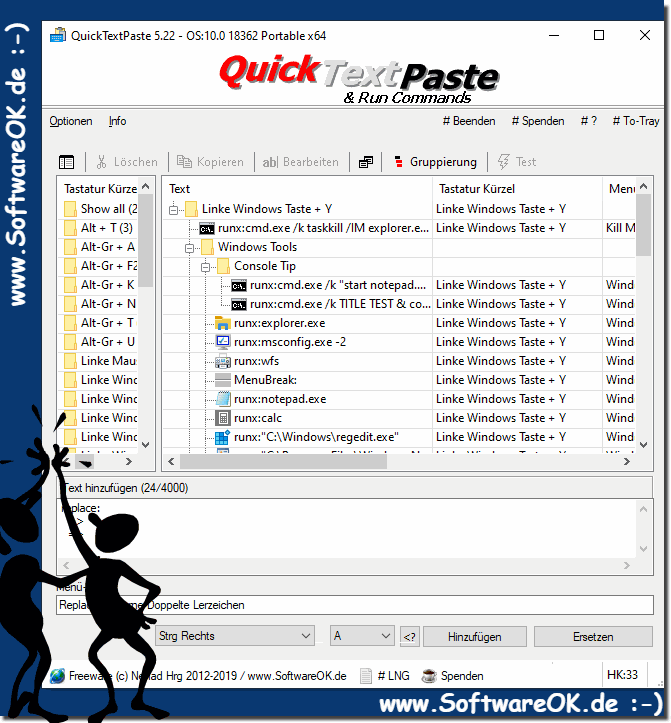Click the runx:msconfig.exe icon
This screenshot has width=671, height=723.
pyautogui.click(x=223, y=342)
